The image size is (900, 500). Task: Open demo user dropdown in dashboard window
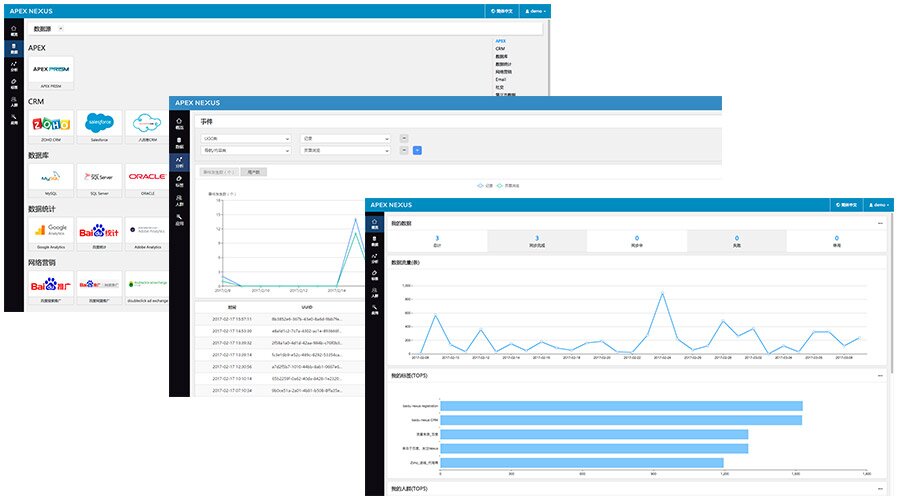coord(878,205)
